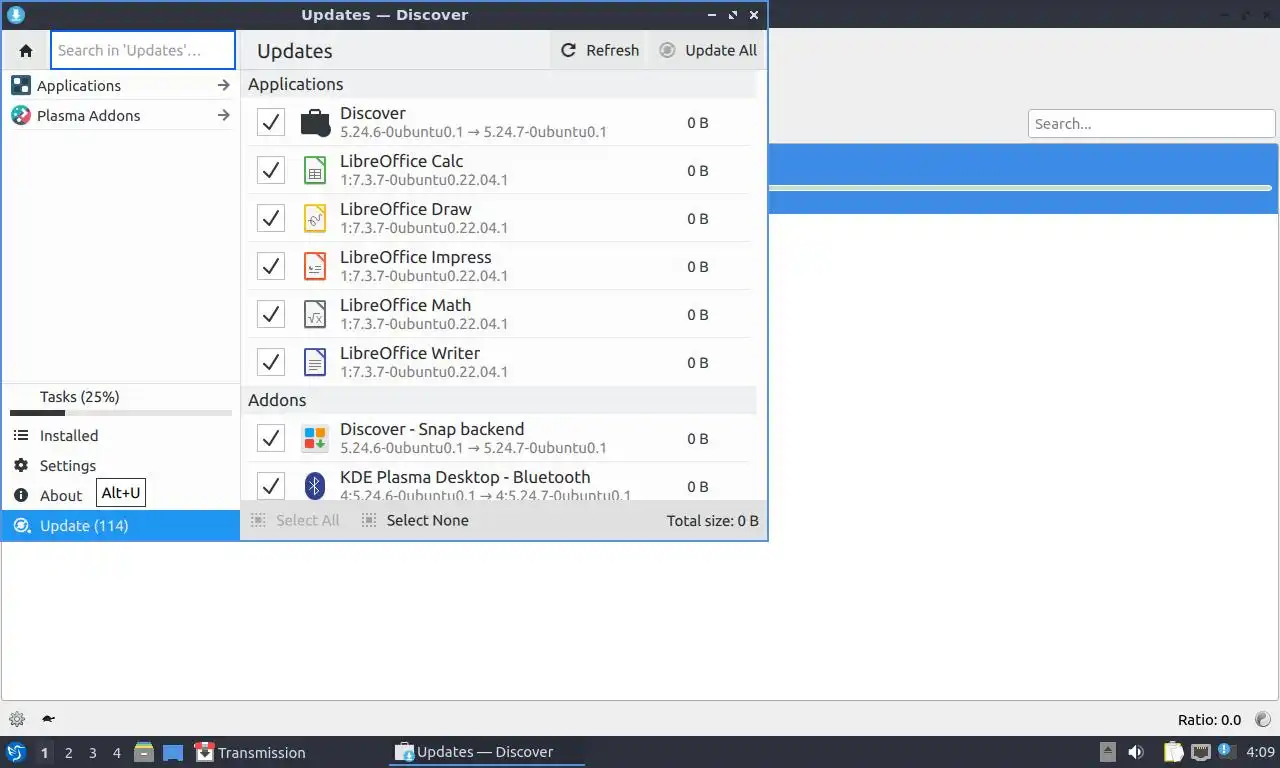This screenshot has width=1280, height=768.
Task: Open the Settings page in Discover
Action: pyautogui.click(x=121, y=465)
